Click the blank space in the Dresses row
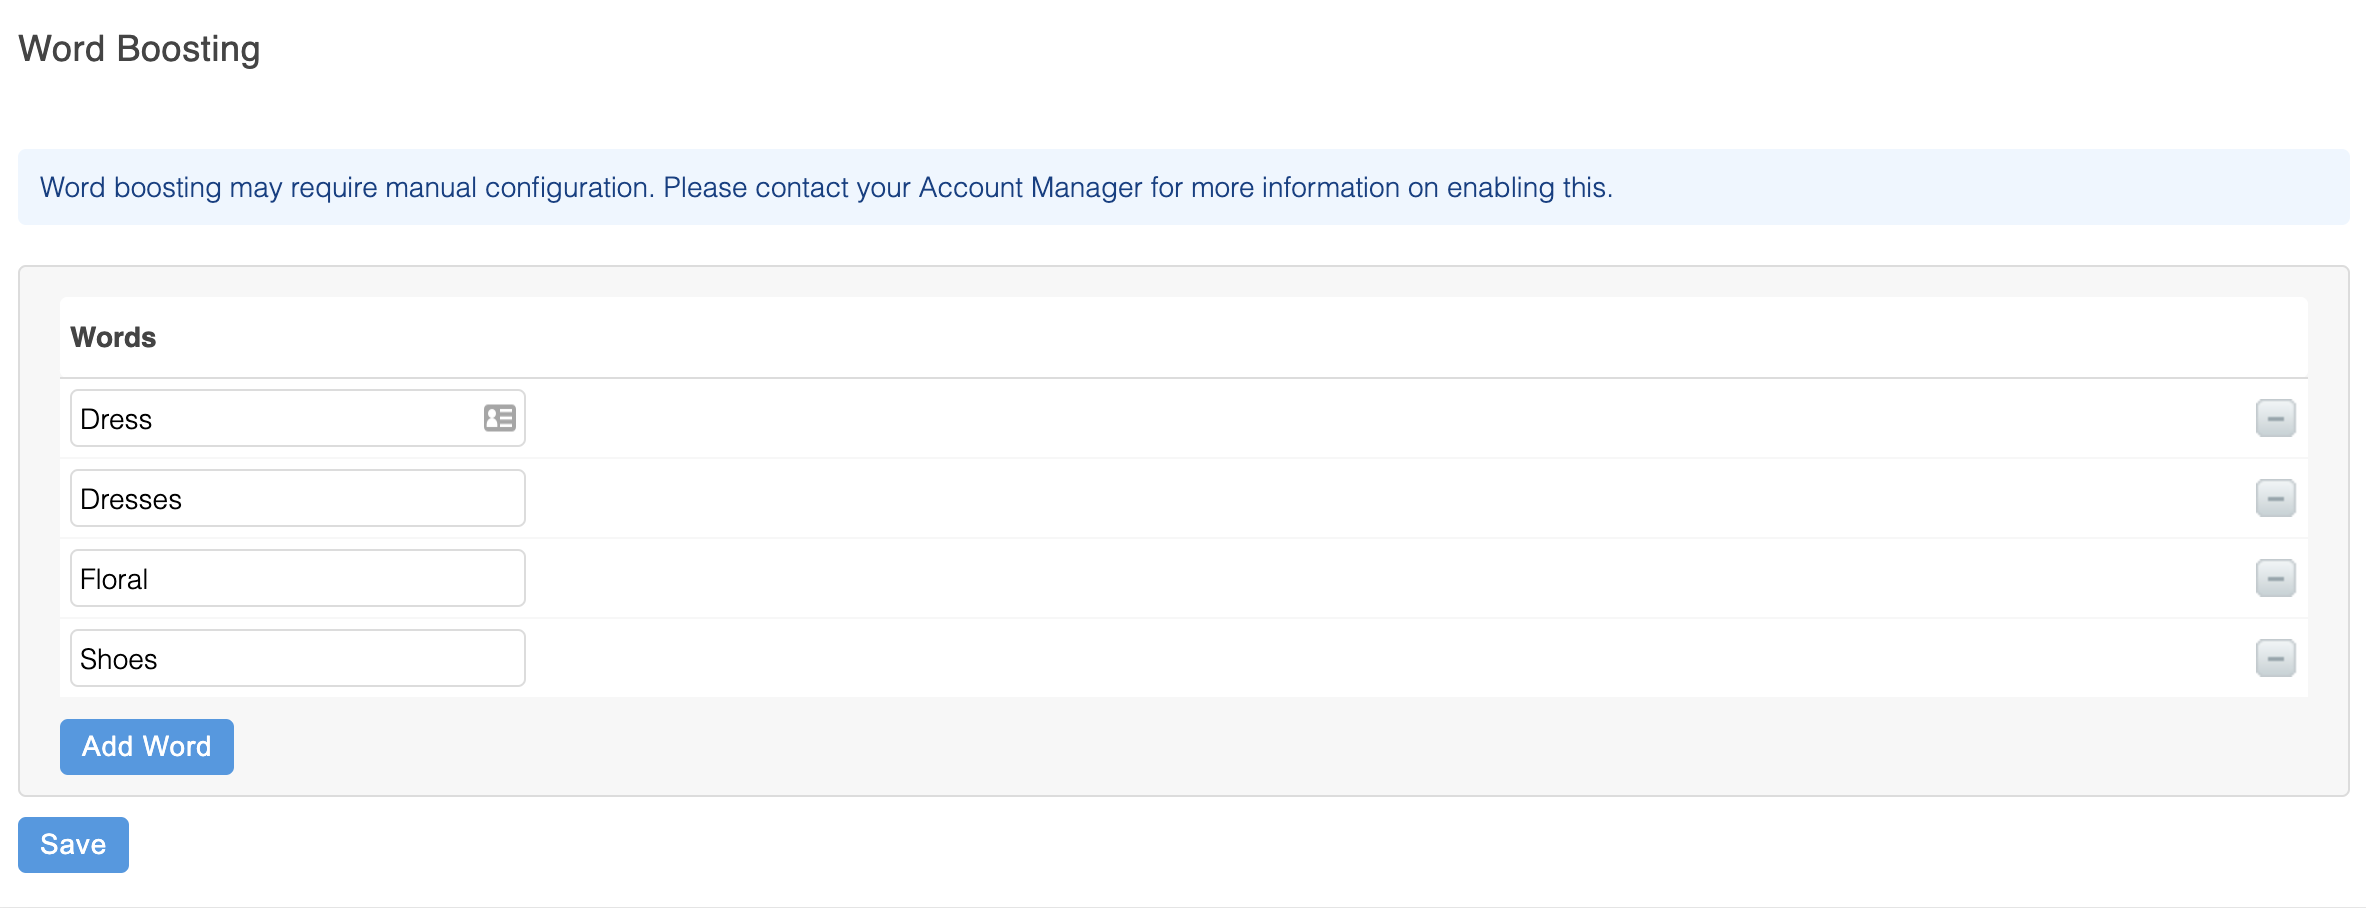Image resolution: width=2366 pixels, height=908 pixels. coord(1390,498)
